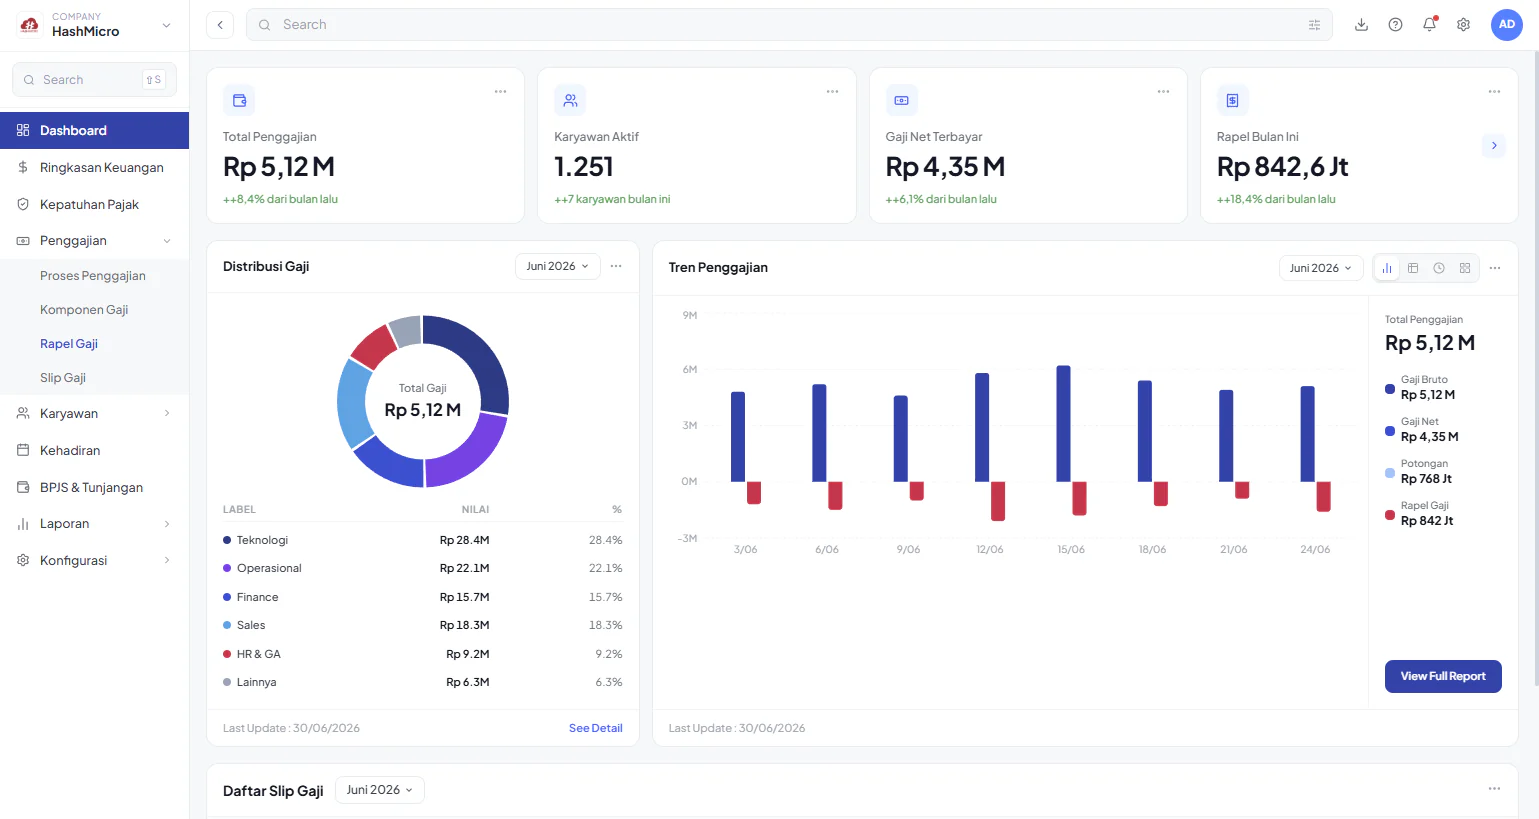Open more options on Rapel Bulan Ini card
The image size is (1539, 819).
(x=1494, y=91)
